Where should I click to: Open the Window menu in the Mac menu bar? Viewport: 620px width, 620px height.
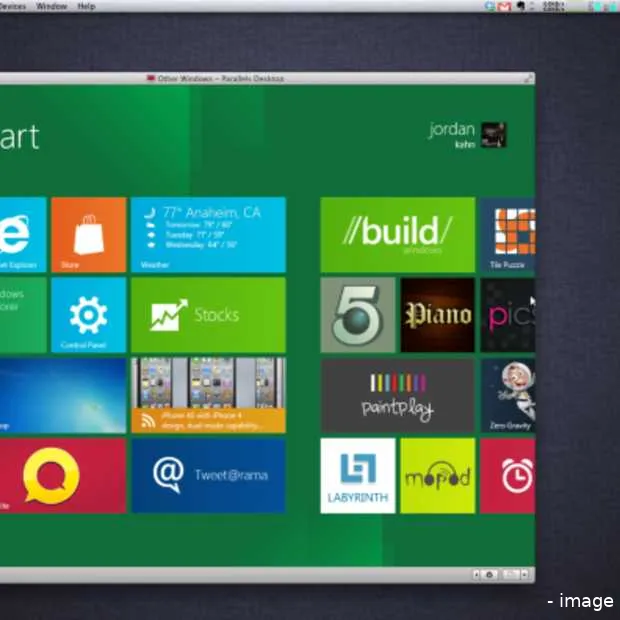(x=51, y=6)
